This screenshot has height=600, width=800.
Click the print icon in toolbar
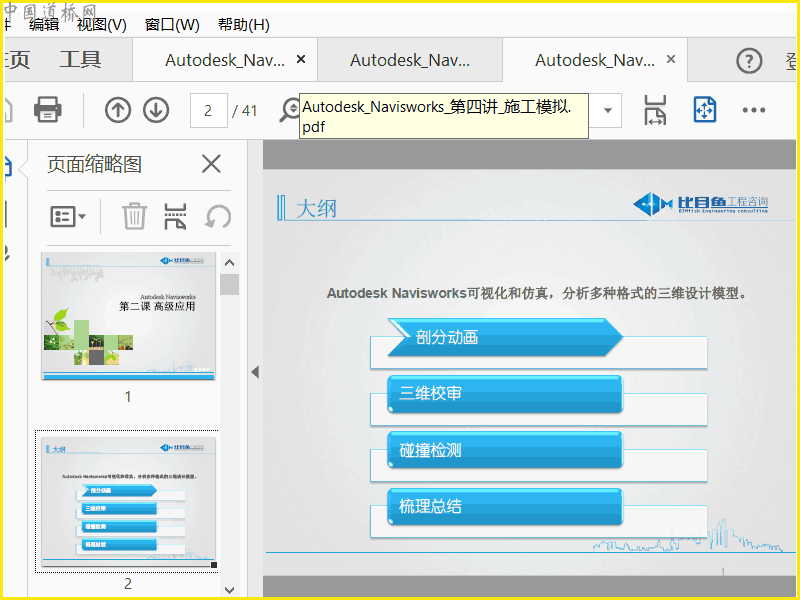[x=47, y=110]
